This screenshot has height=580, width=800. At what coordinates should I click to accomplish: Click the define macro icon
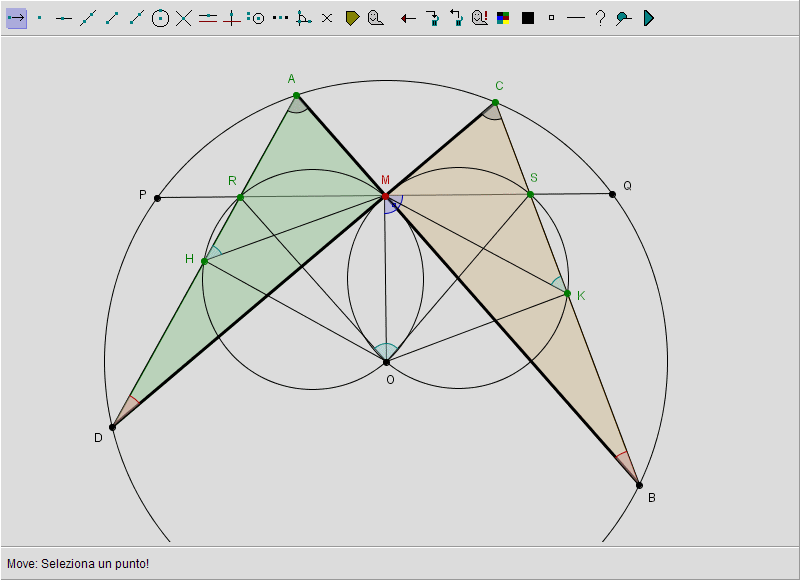[x=456, y=18]
